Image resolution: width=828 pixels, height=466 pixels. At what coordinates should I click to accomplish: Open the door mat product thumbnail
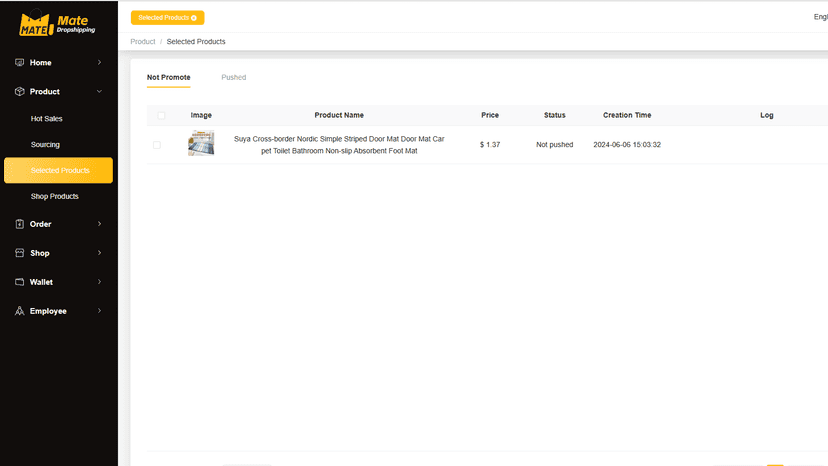pos(201,143)
